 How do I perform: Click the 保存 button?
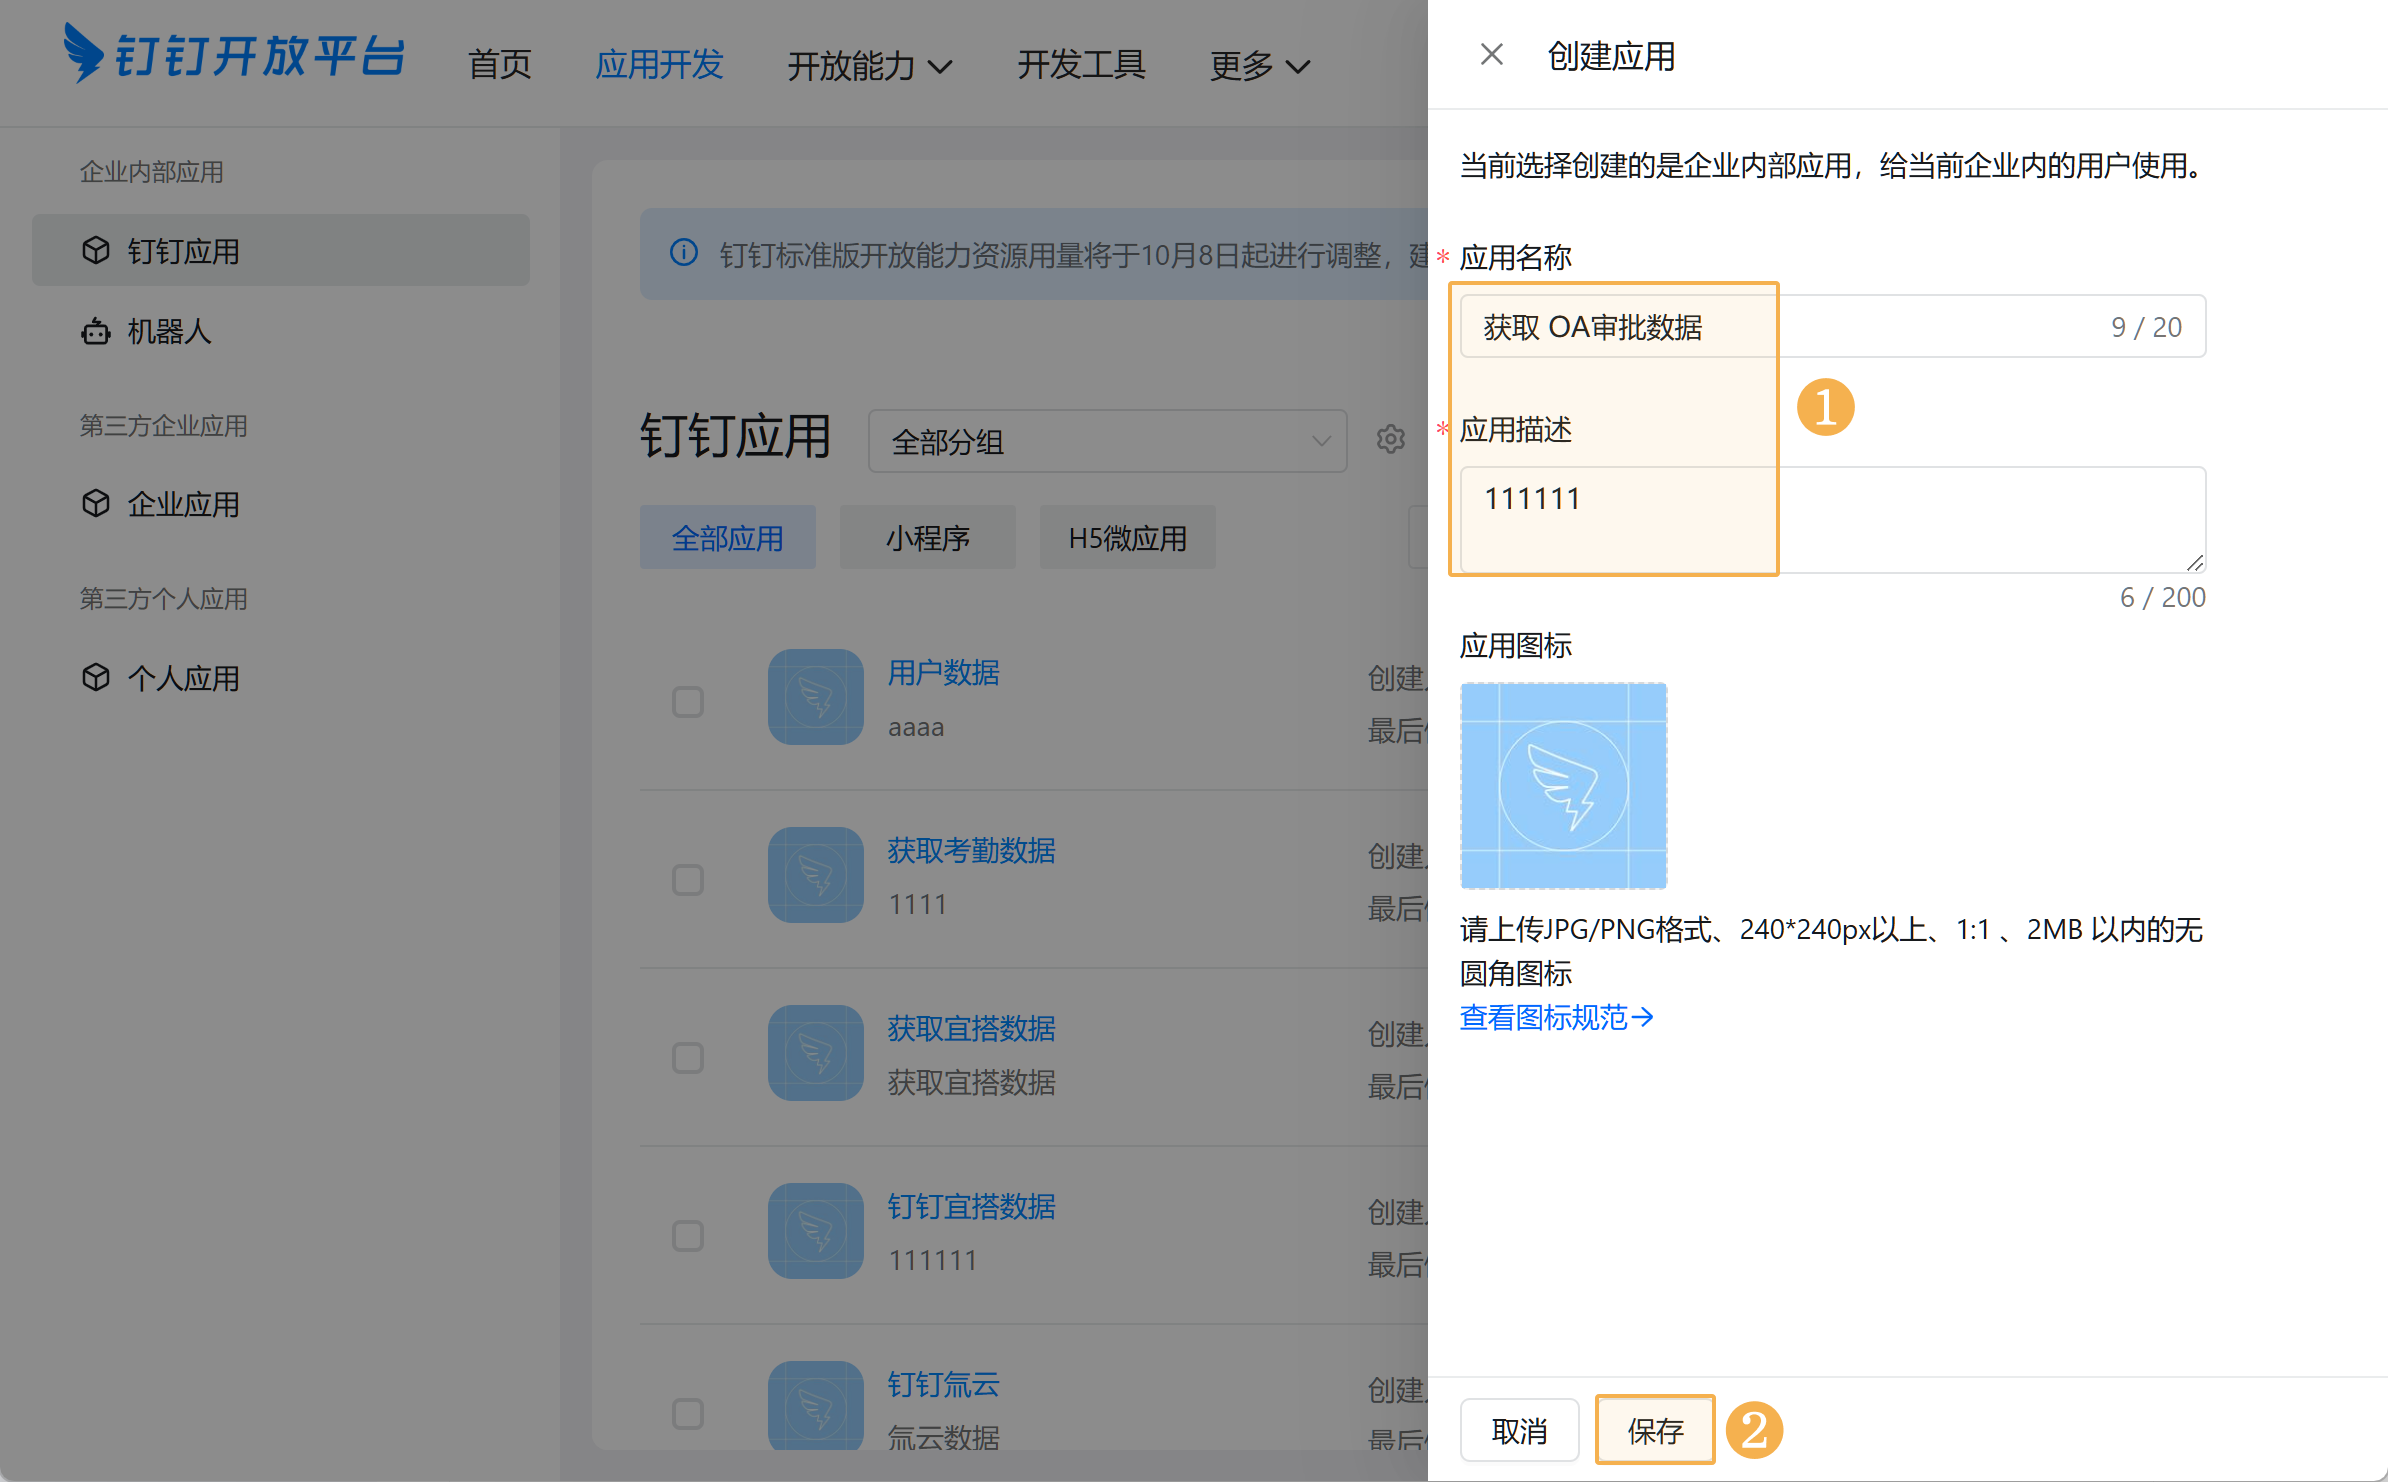tap(1655, 1431)
